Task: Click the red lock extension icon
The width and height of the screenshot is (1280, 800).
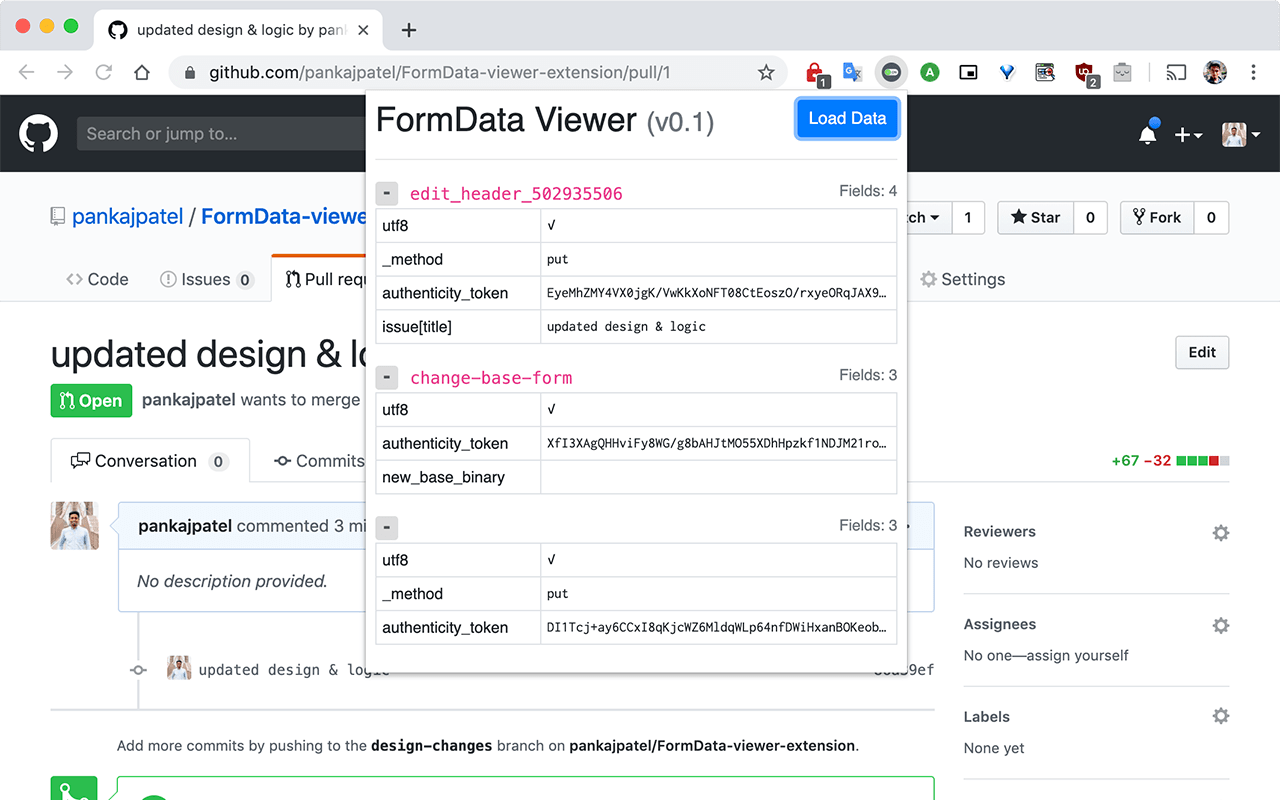Action: [816, 72]
